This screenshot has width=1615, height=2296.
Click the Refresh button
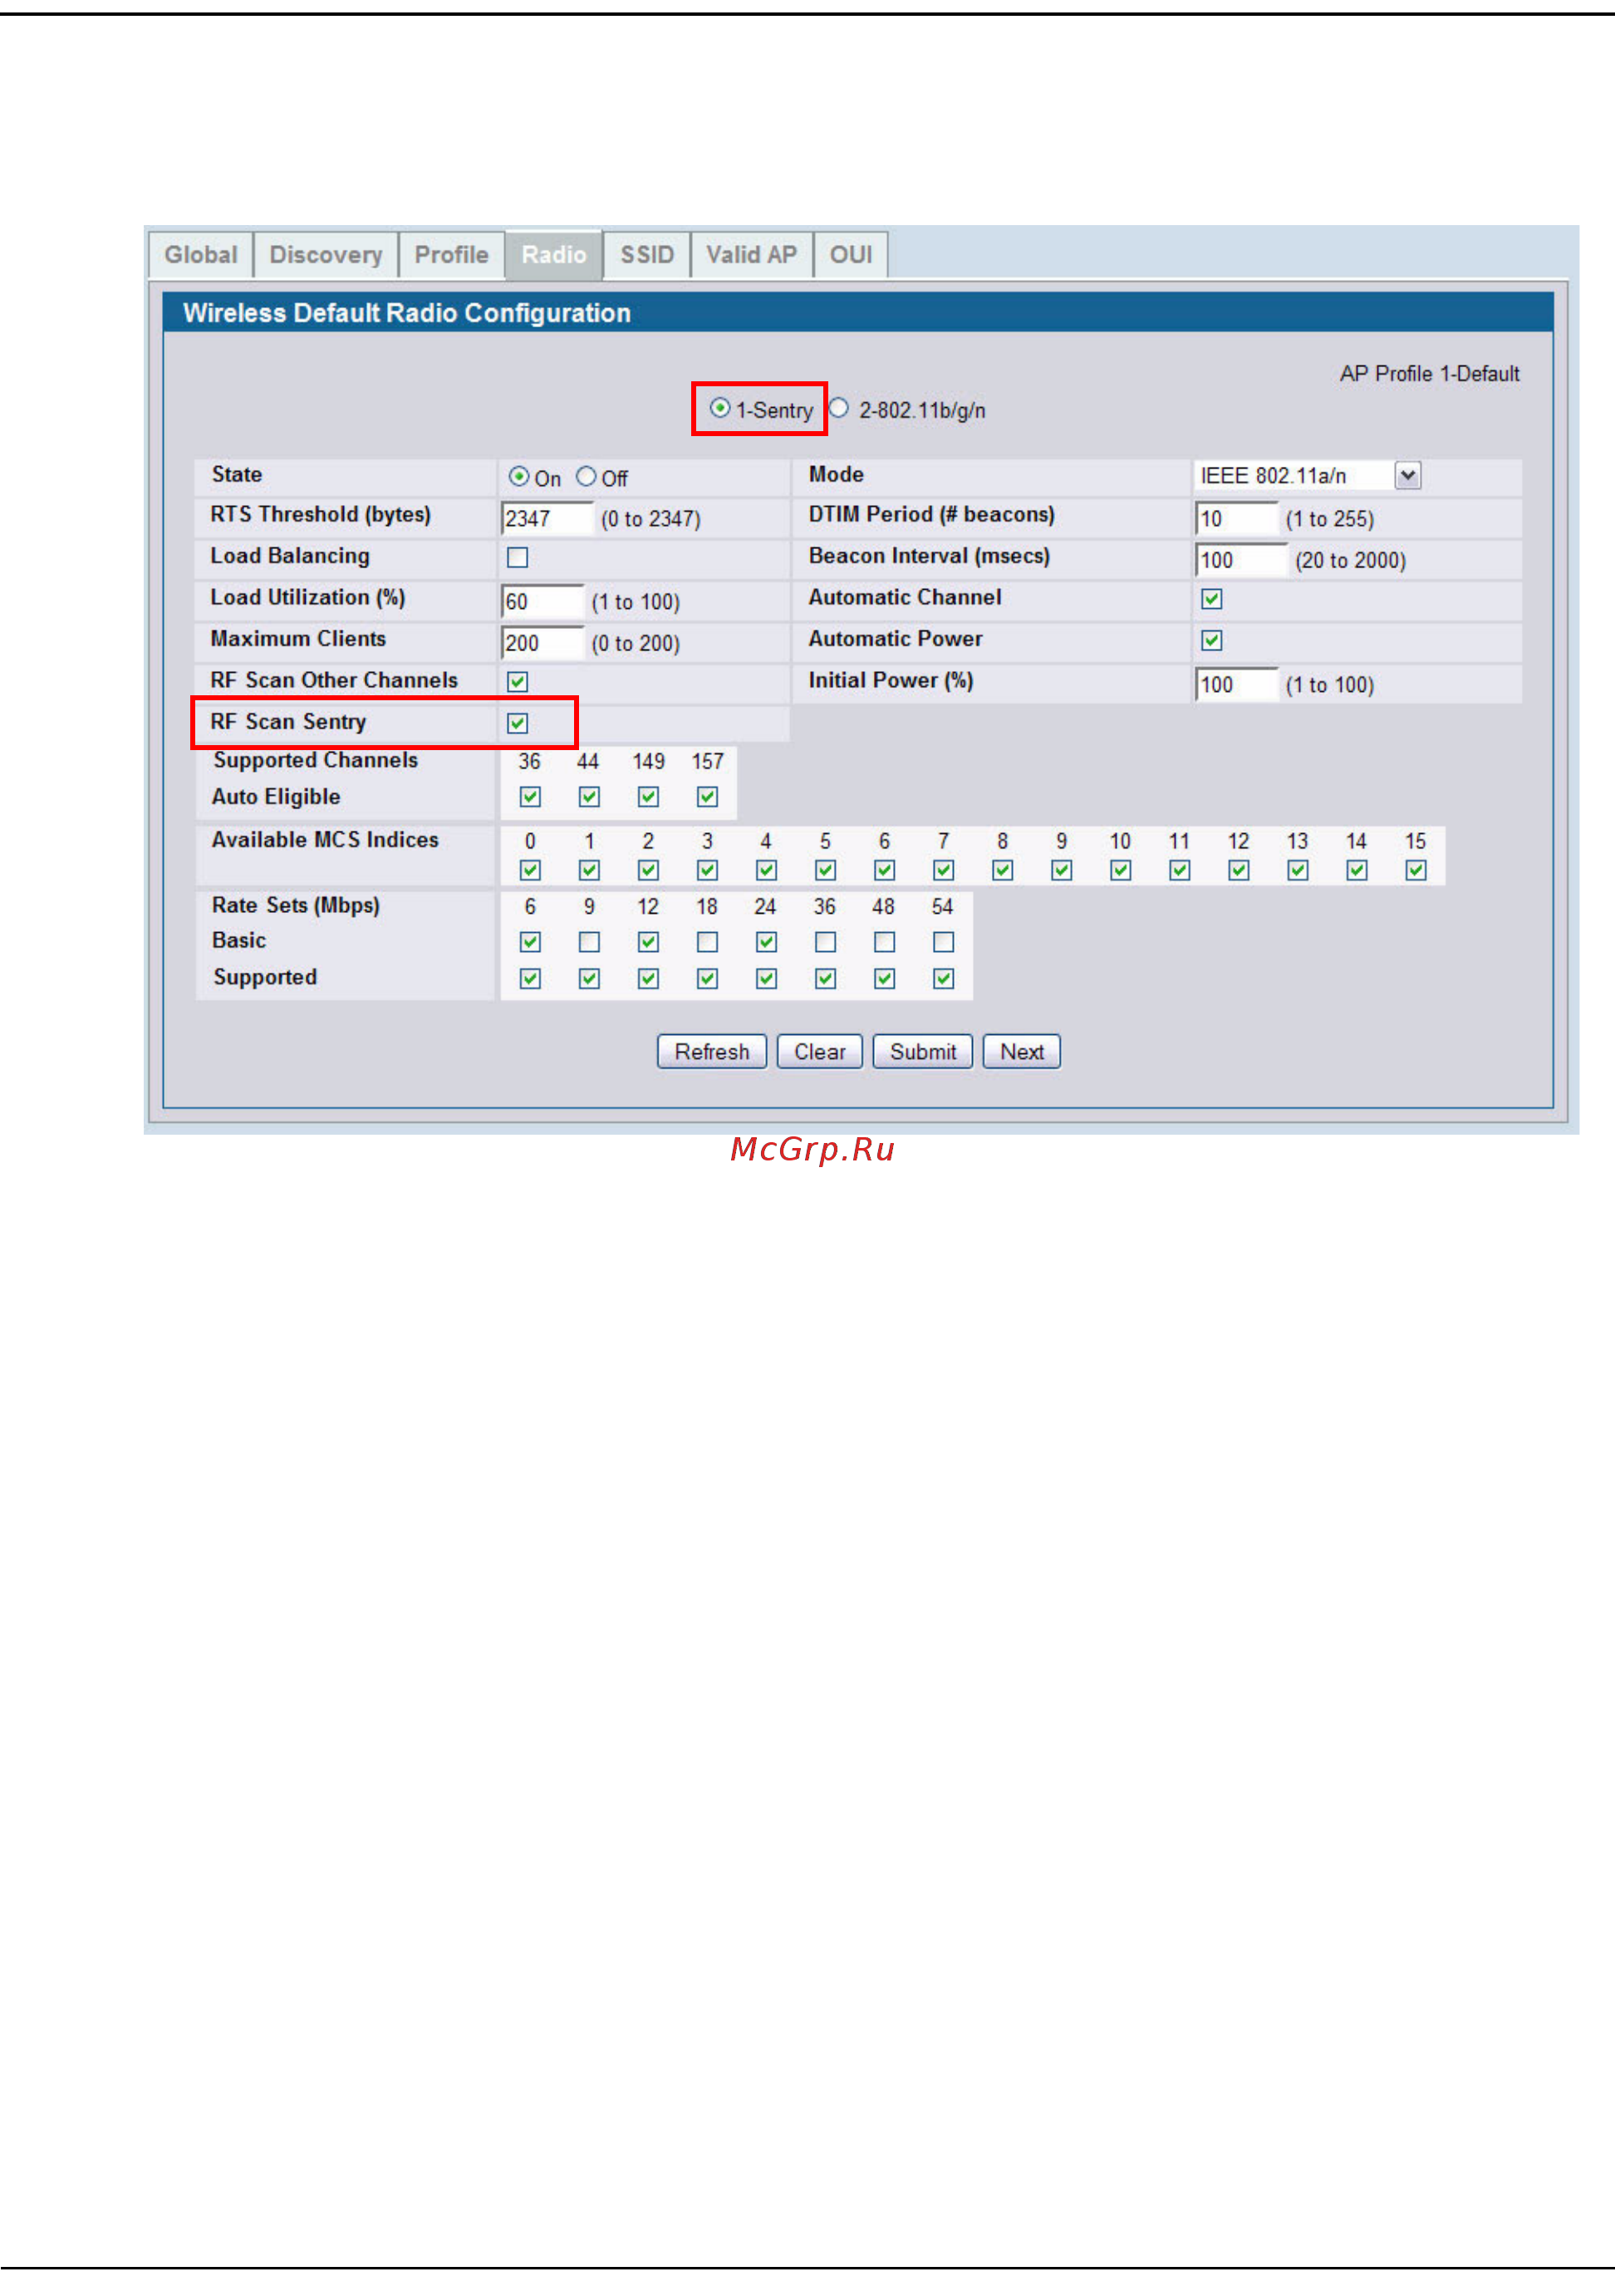click(712, 1052)
